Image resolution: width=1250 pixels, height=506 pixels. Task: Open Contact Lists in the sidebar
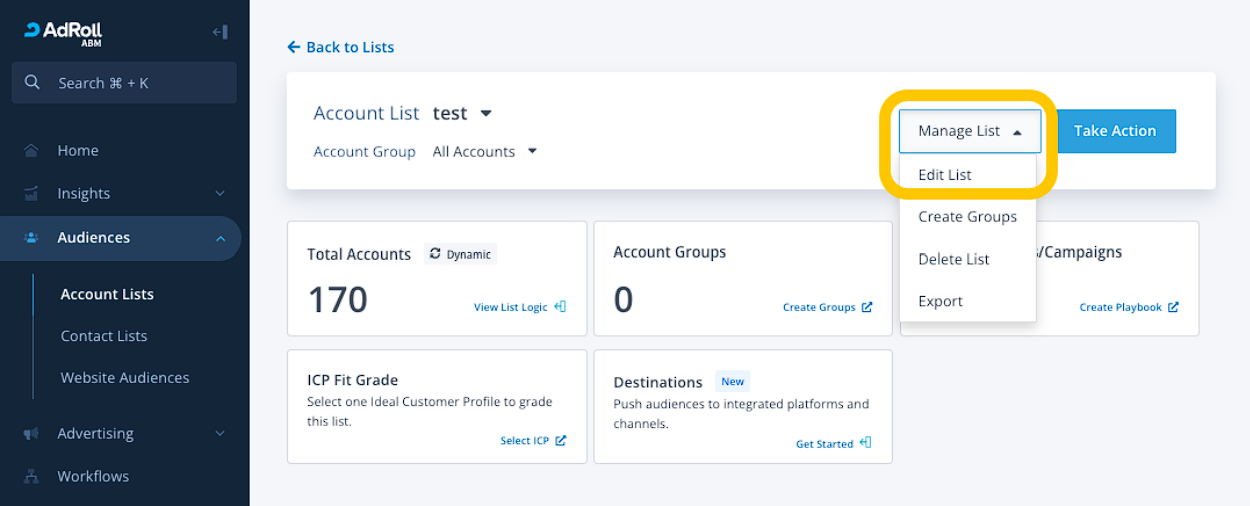click(x=104, y=336)
